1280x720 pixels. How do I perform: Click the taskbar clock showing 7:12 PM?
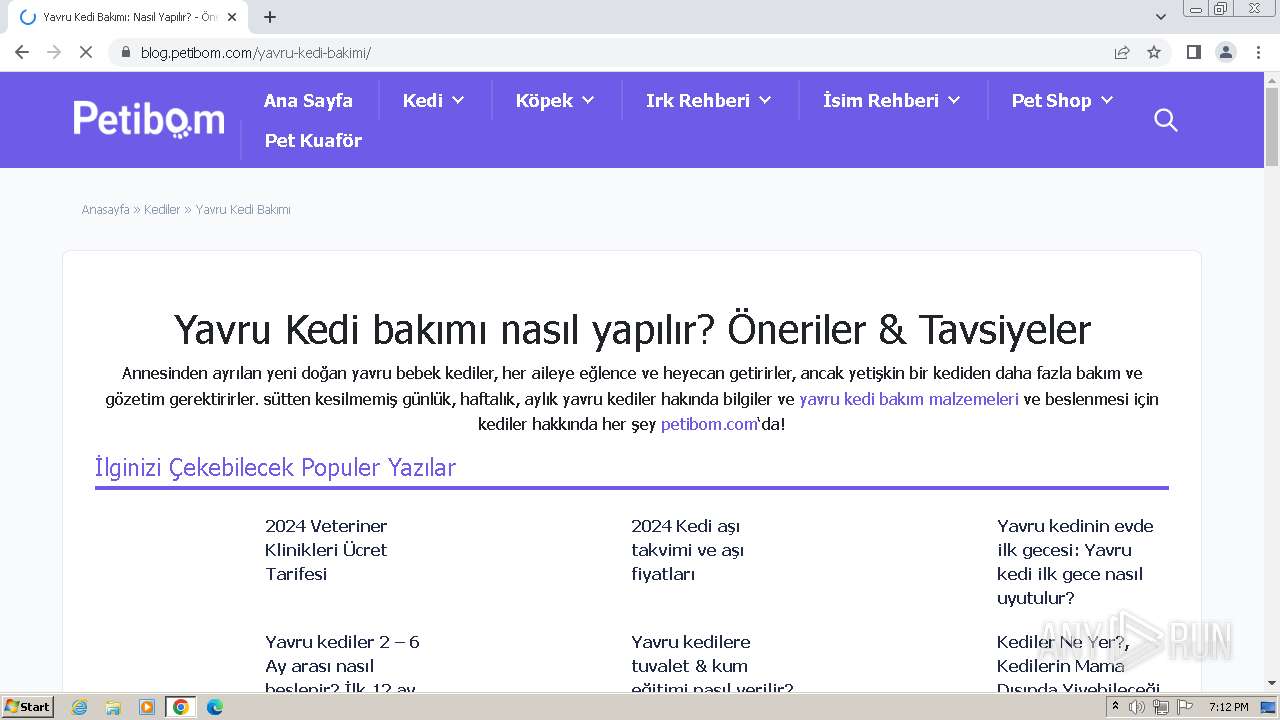[x=1228, y=707]
